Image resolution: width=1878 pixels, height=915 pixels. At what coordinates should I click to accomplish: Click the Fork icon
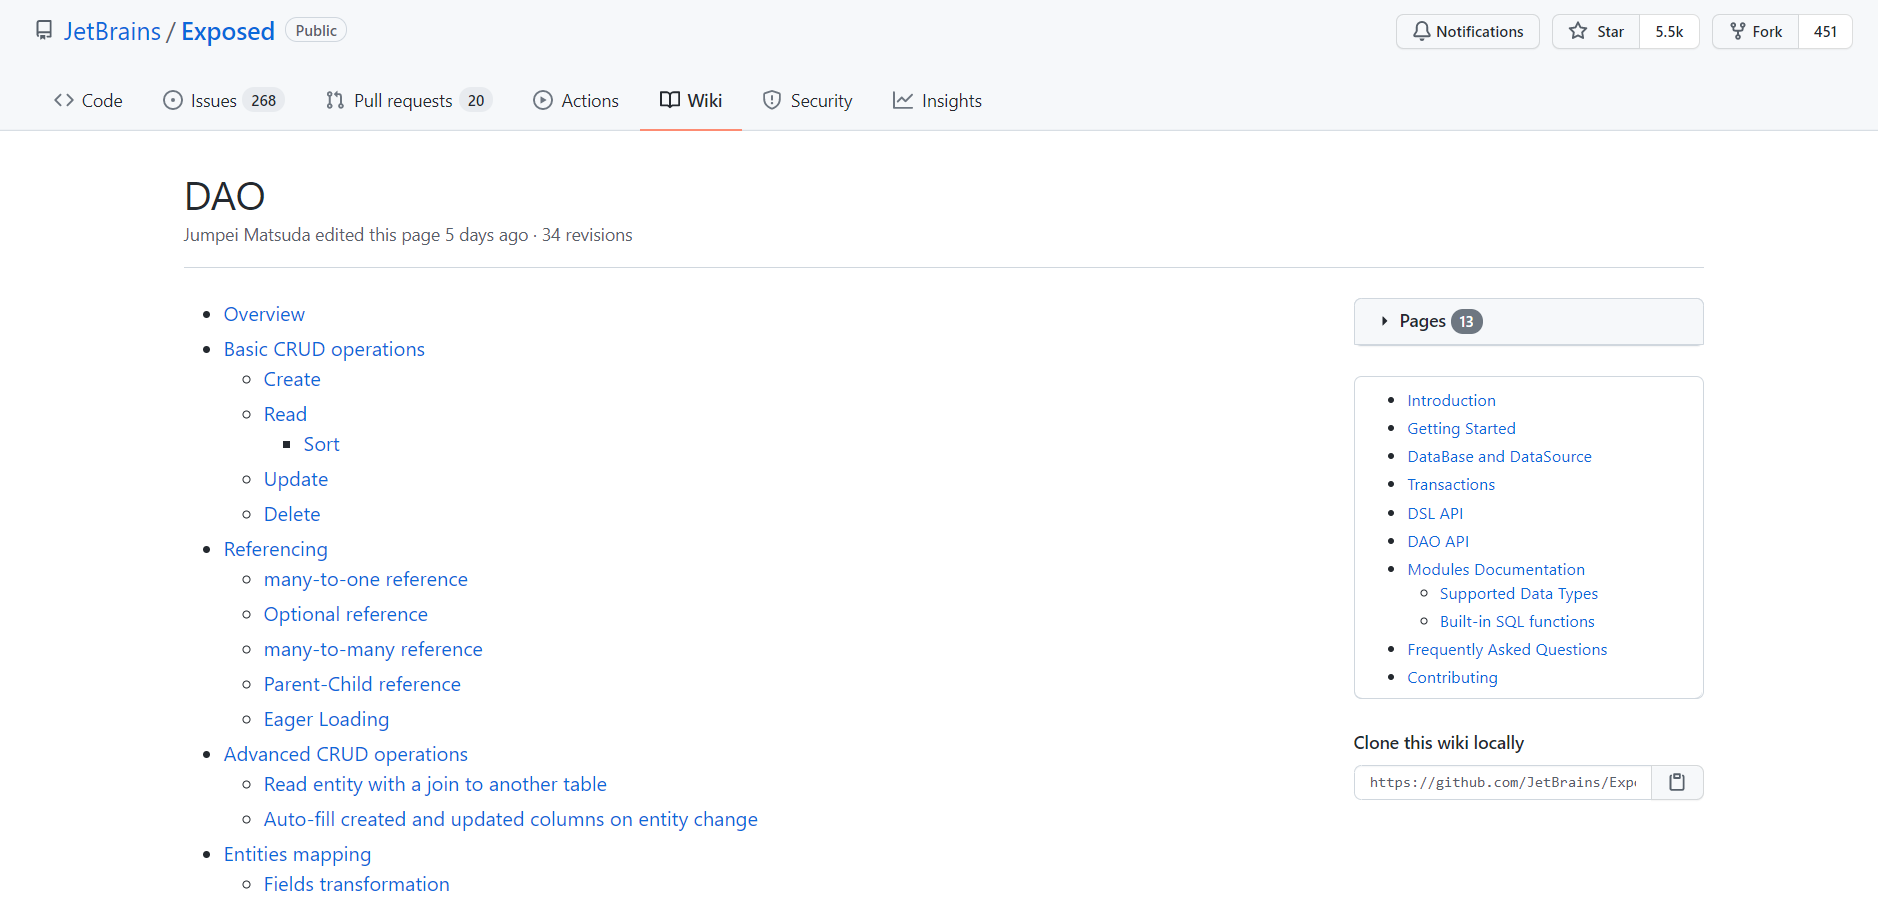click(1738, 31)
